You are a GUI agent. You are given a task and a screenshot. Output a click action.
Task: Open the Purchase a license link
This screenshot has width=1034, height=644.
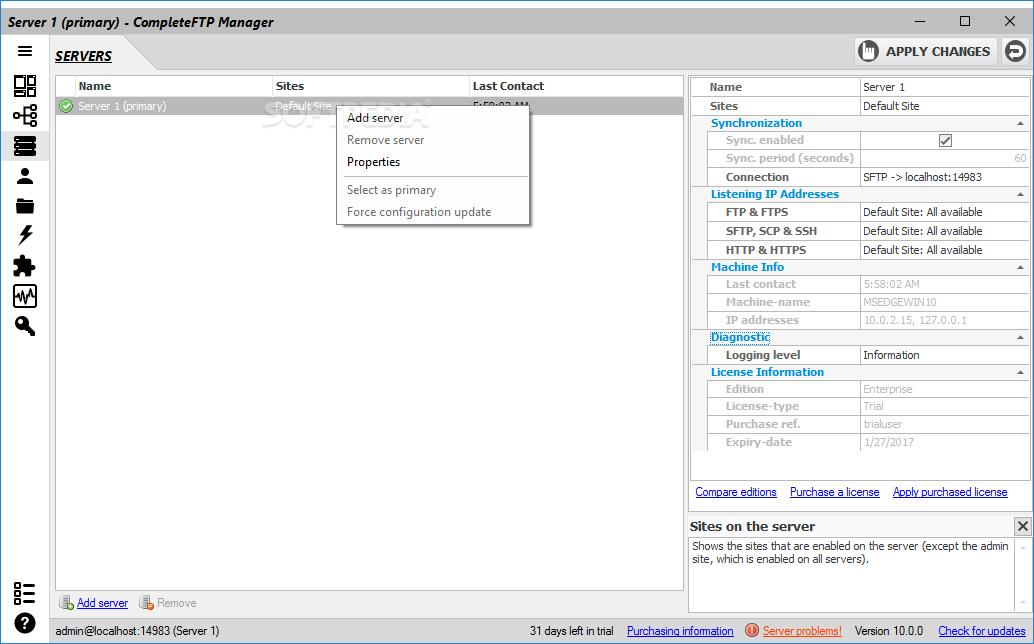click(x=834, y=492)
